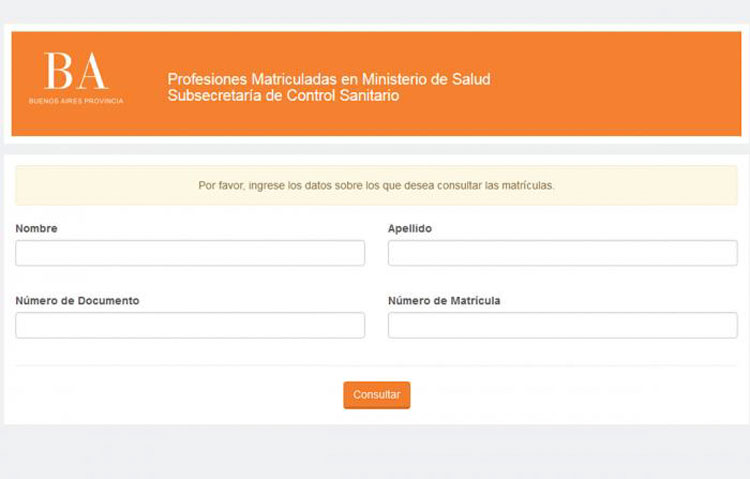Viewport: 750px width, 479px height.
Task: Click empty orange banner area right of title
Action: (x=617, y=84)
